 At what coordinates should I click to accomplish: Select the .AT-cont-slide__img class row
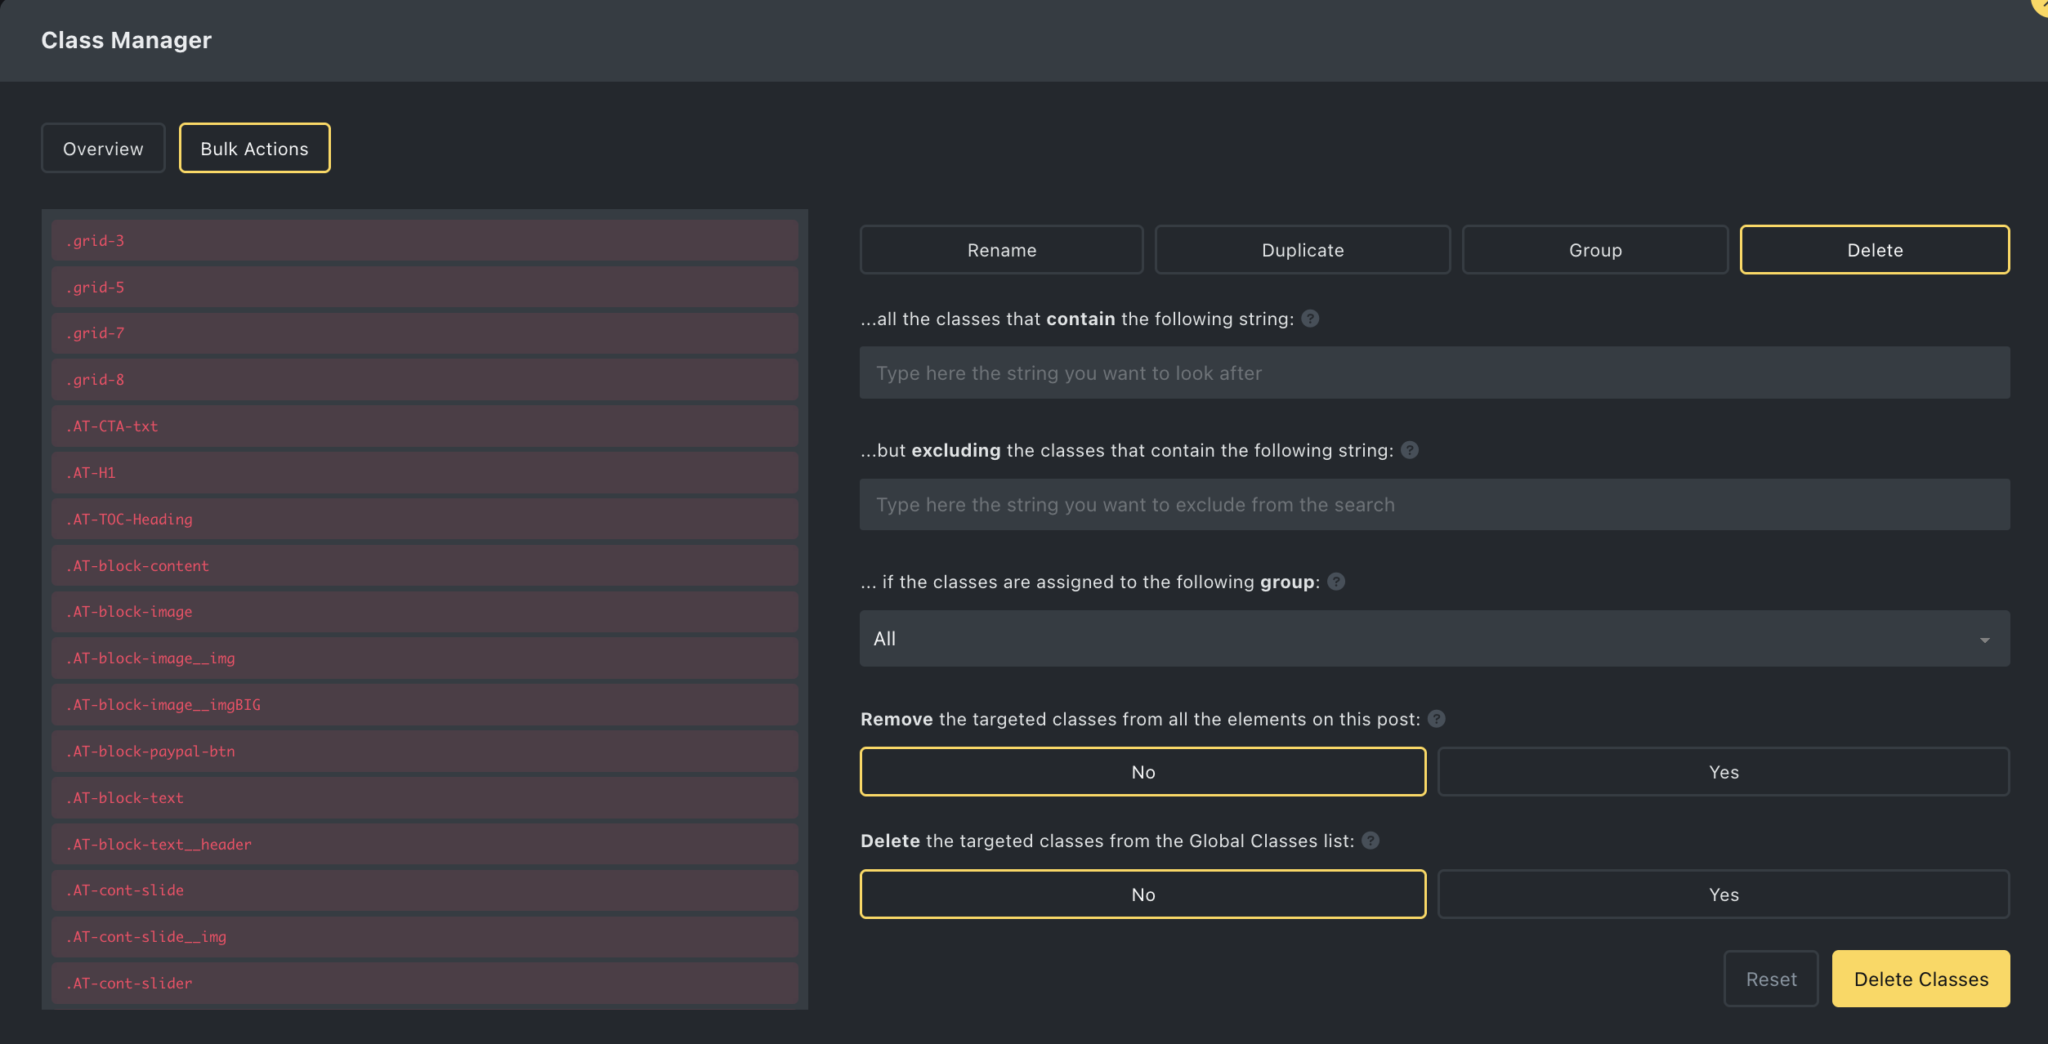tap(425, 937)
